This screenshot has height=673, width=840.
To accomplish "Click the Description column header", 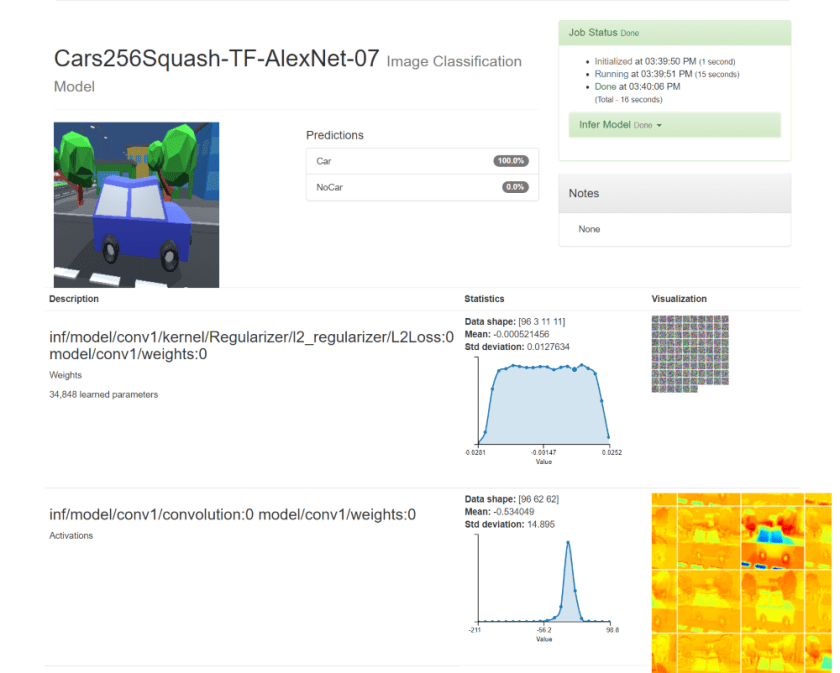I will [74, 299].
